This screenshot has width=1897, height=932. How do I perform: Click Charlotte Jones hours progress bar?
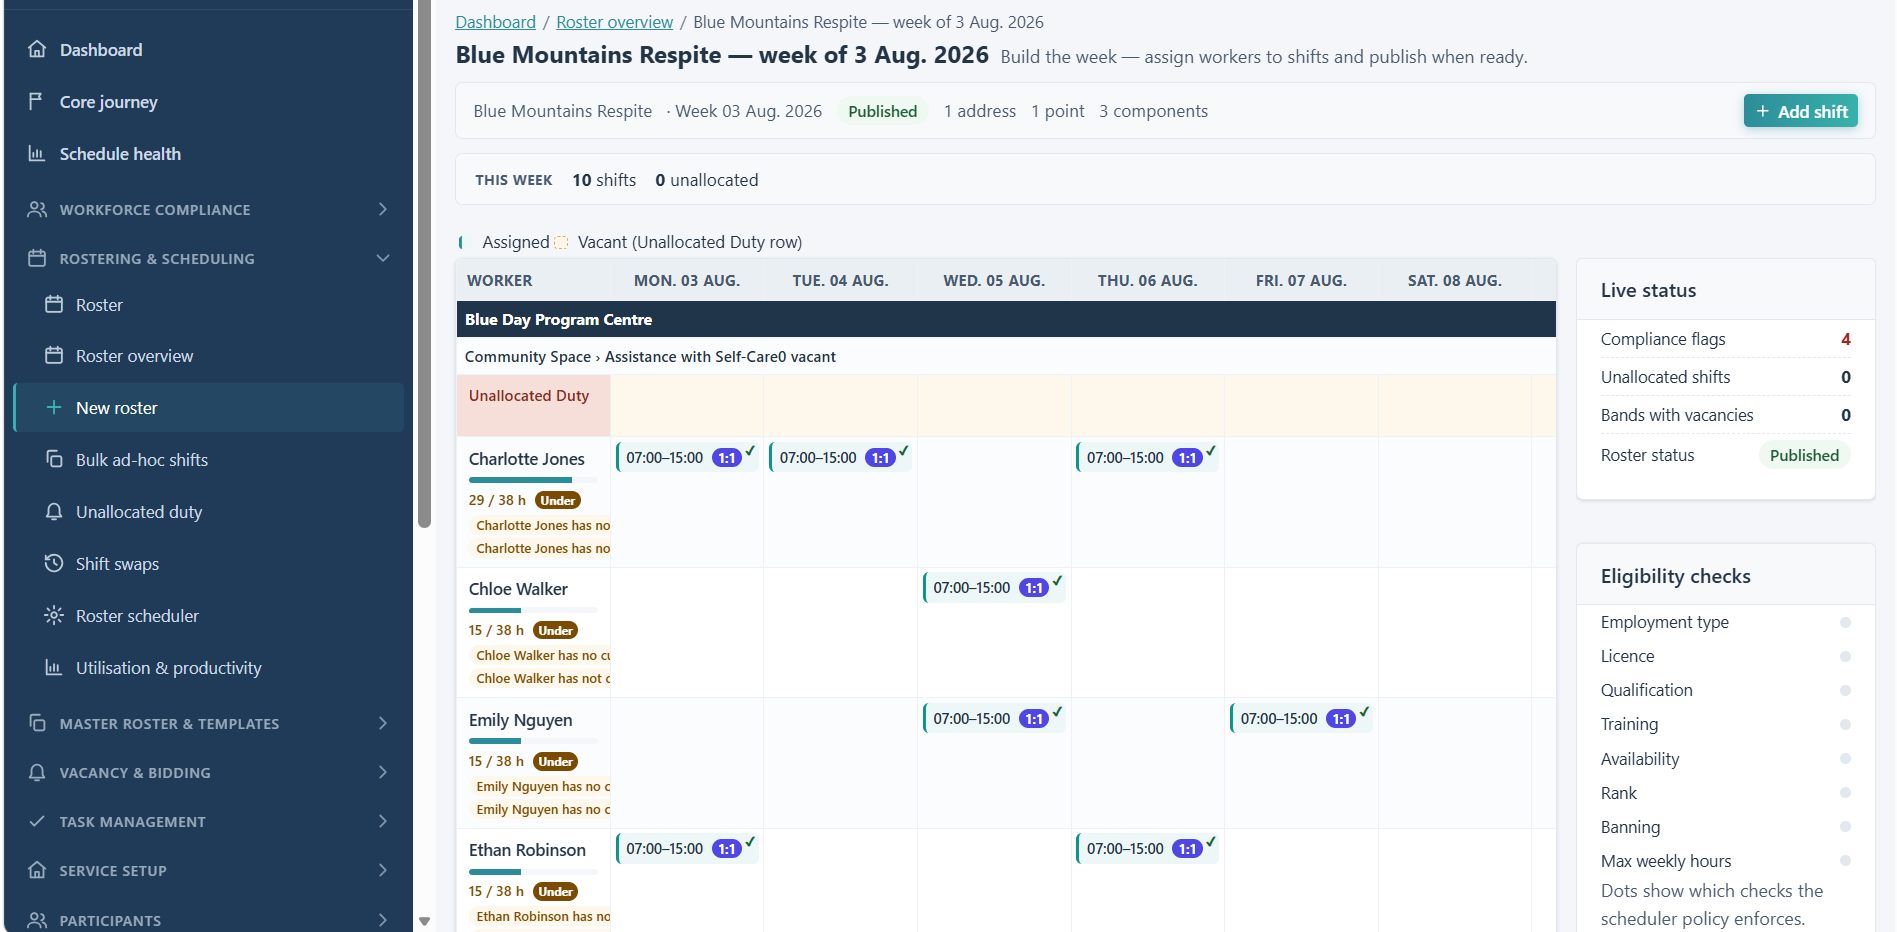tap(533, 480)
